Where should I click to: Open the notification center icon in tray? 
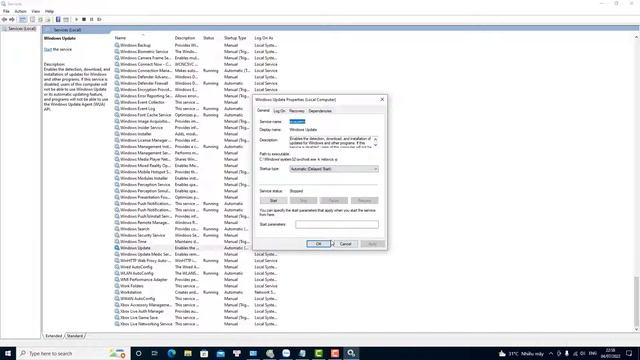click(x=629, y=353)
